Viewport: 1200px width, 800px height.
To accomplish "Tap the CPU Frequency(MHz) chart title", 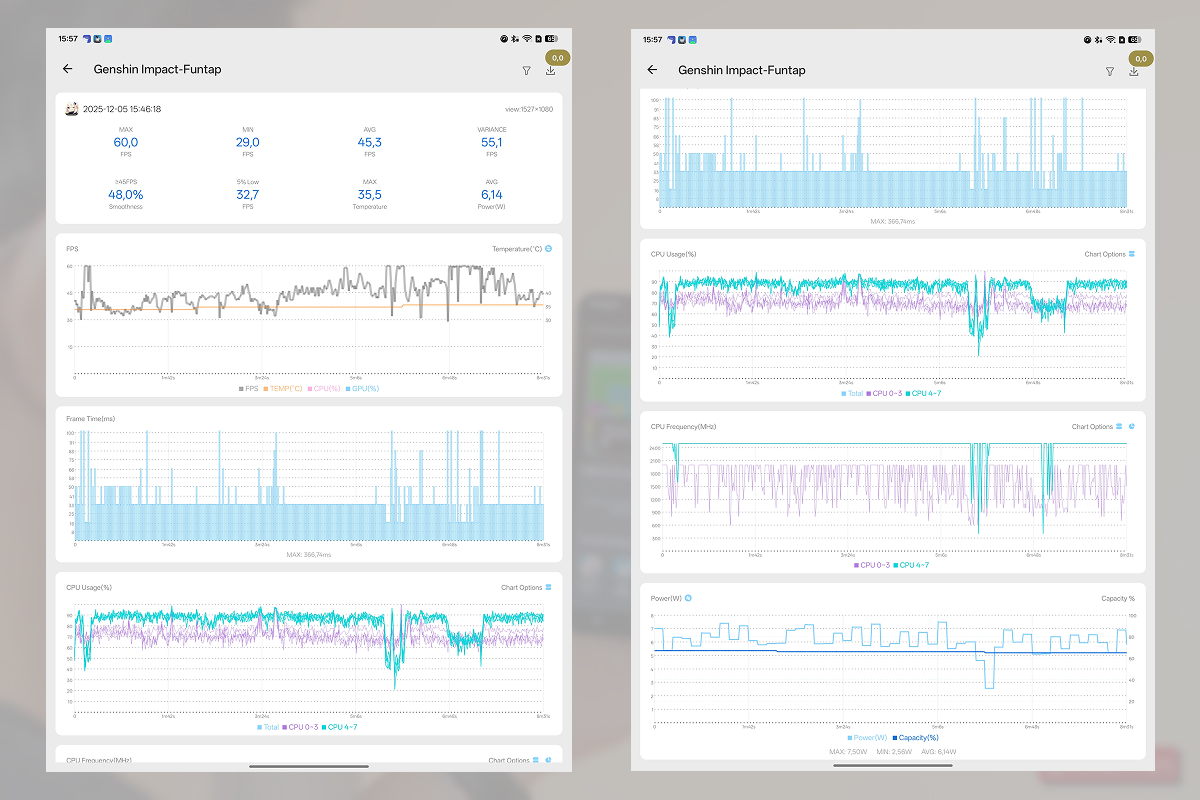I will coord(684,427).
